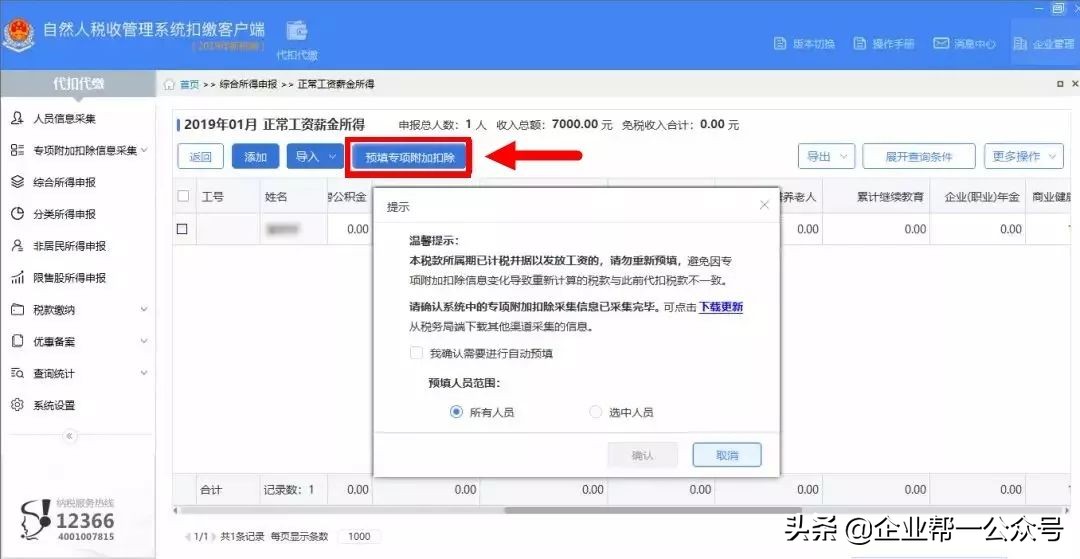
Task: Select the 代扣代缴 sidebar tab
Action: point(78,84)
